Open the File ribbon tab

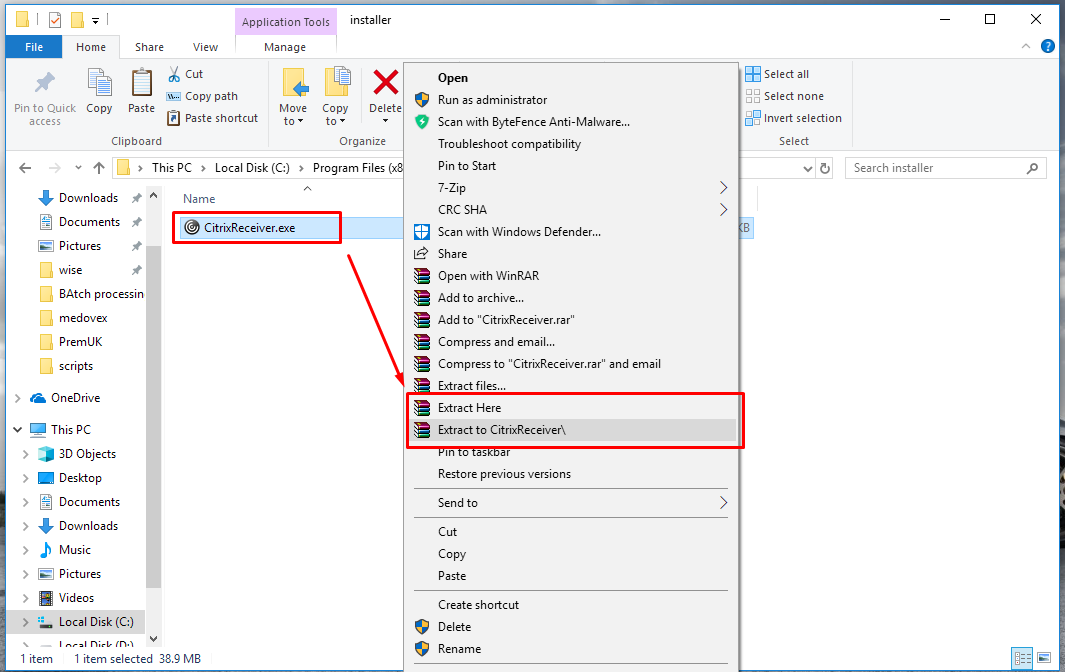click(34, 47)
